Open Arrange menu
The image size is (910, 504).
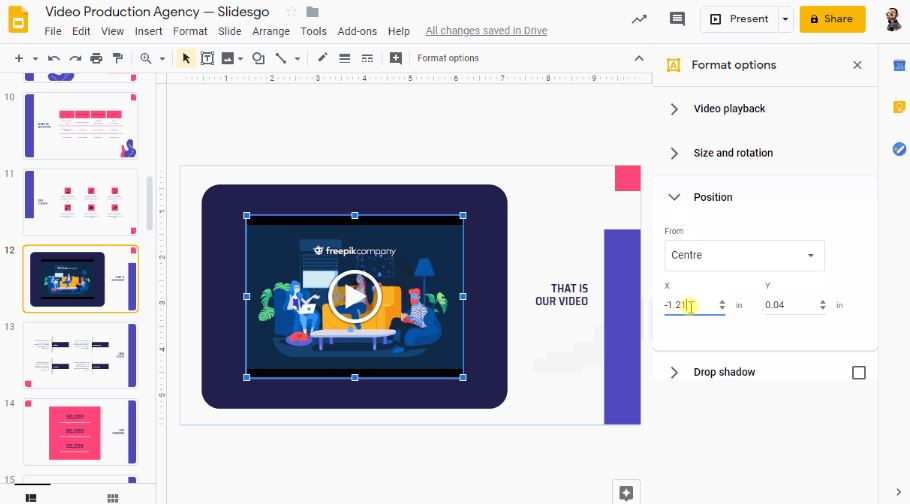pos(271,31)
